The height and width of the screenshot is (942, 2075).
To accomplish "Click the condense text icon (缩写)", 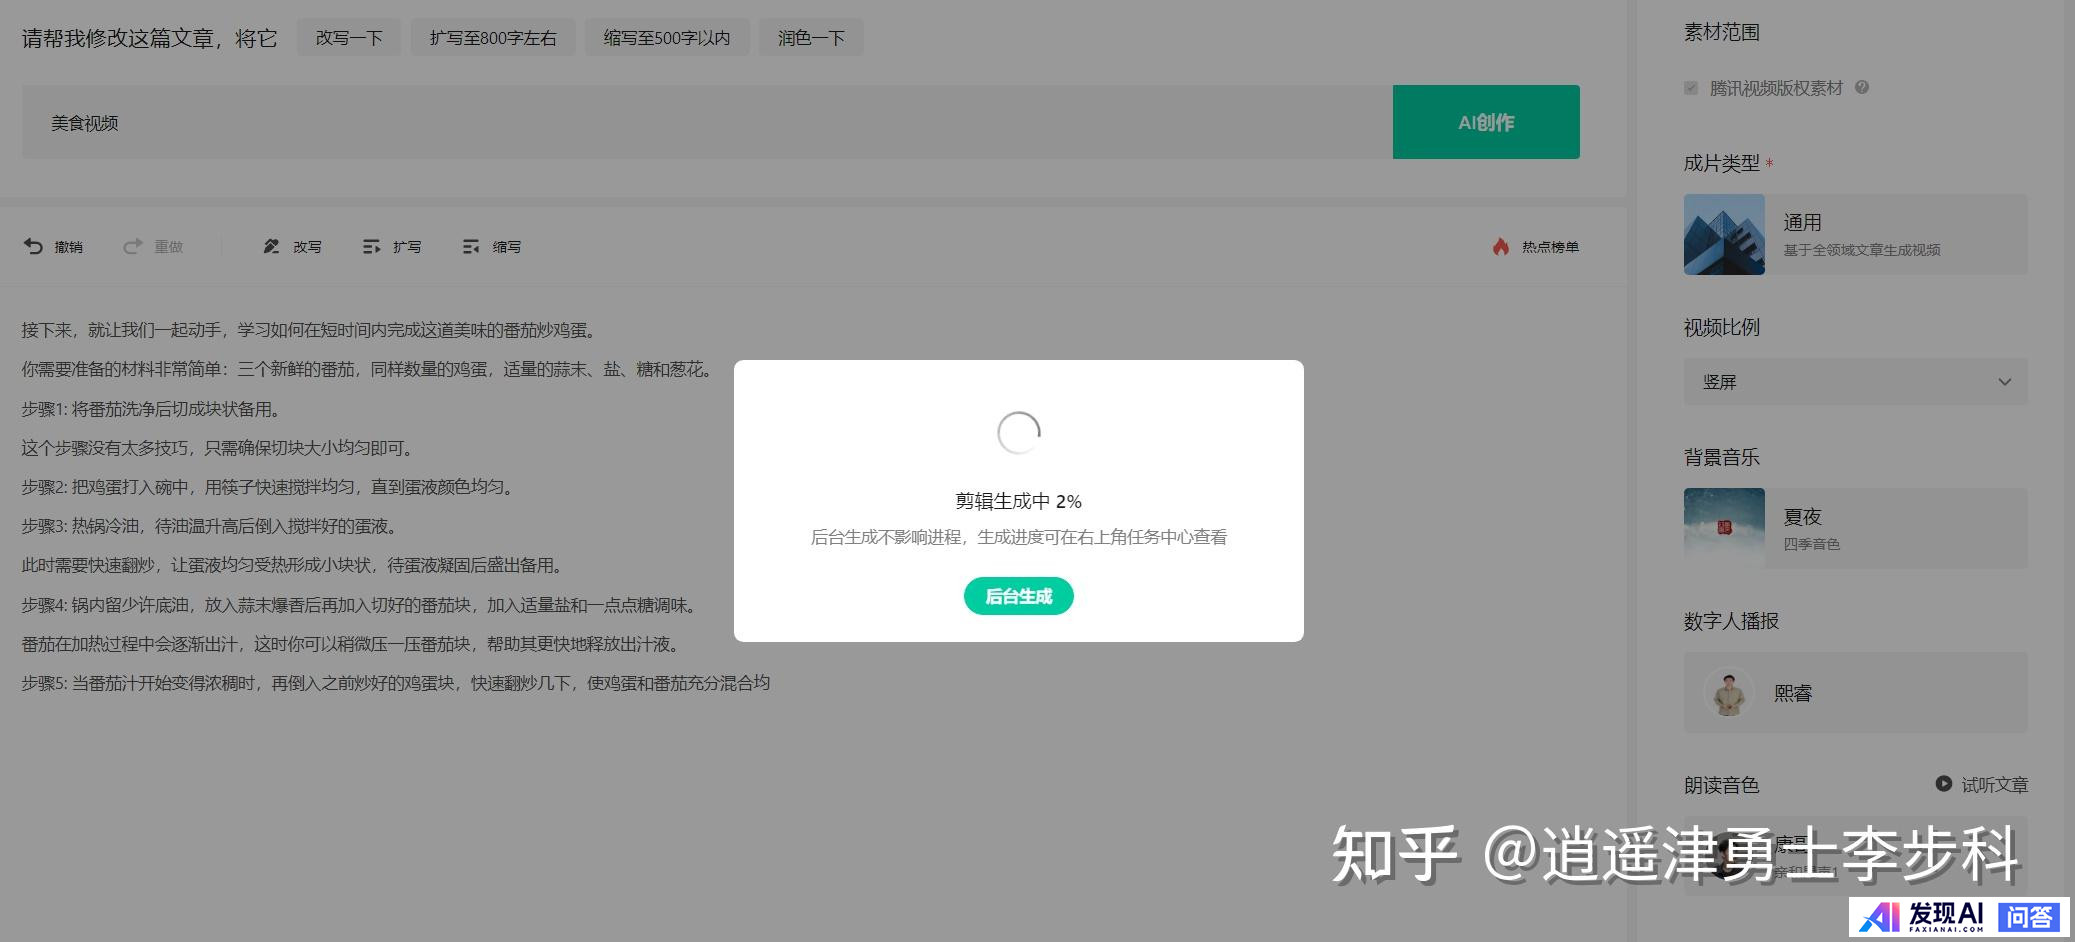I will (x=471, y=246).
